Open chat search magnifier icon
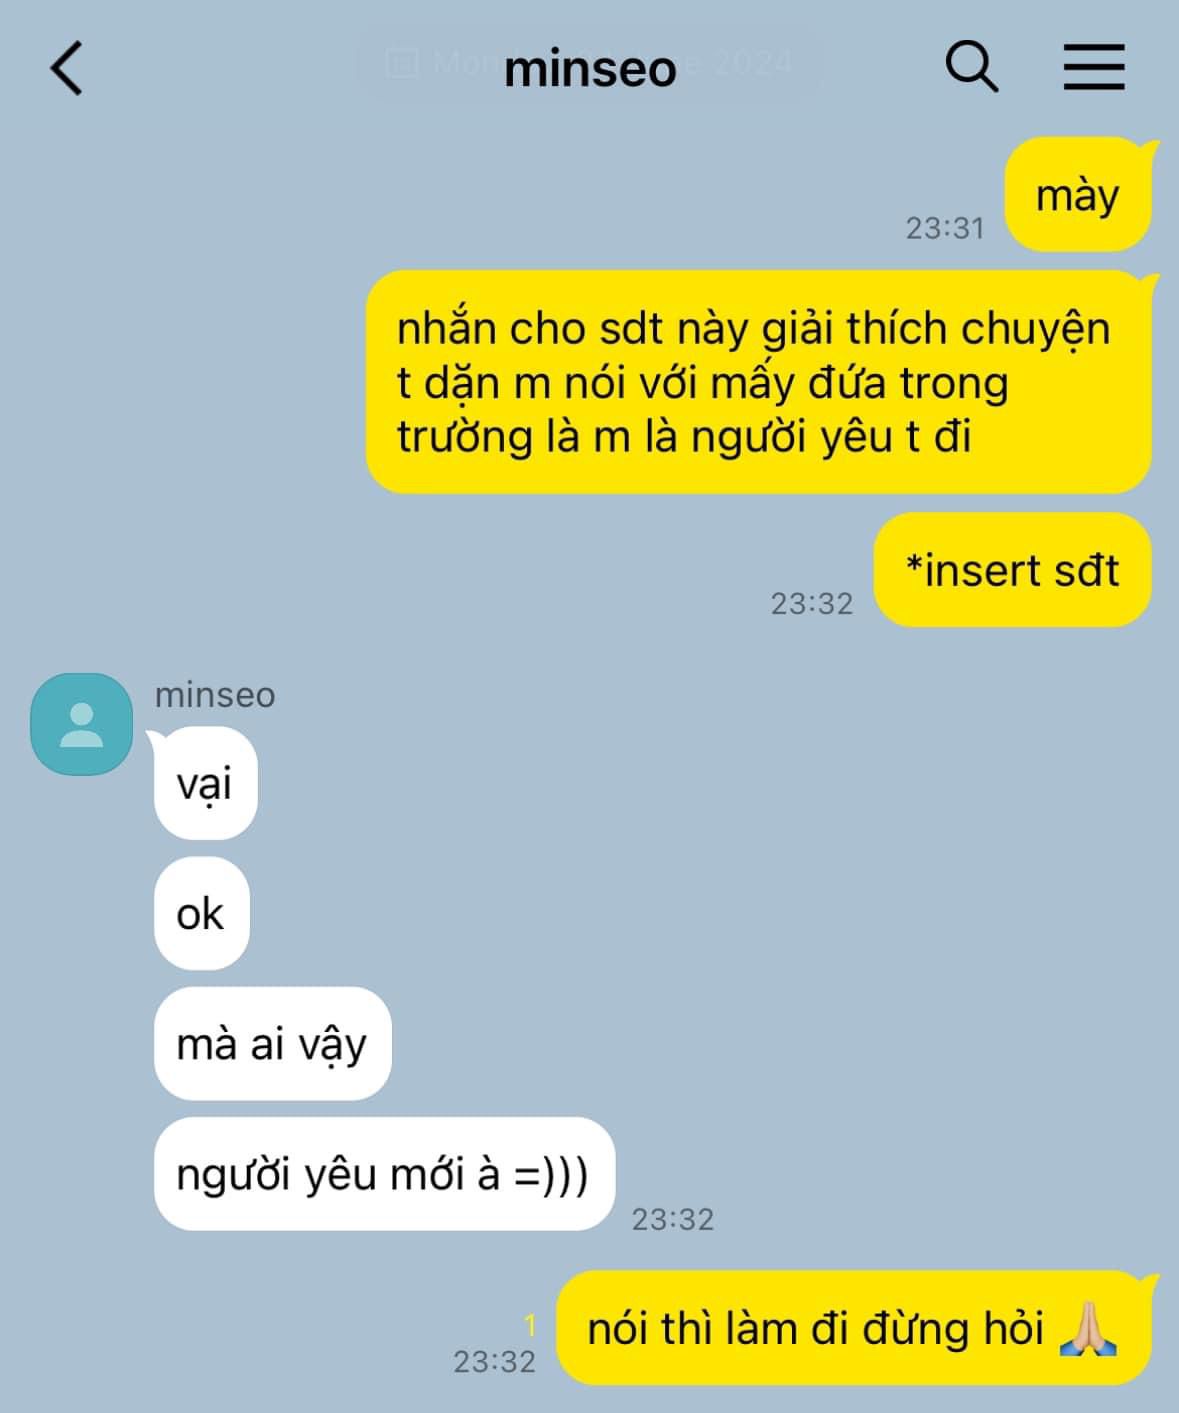This screenshot has width=1179, height=1413. (971, 67)
